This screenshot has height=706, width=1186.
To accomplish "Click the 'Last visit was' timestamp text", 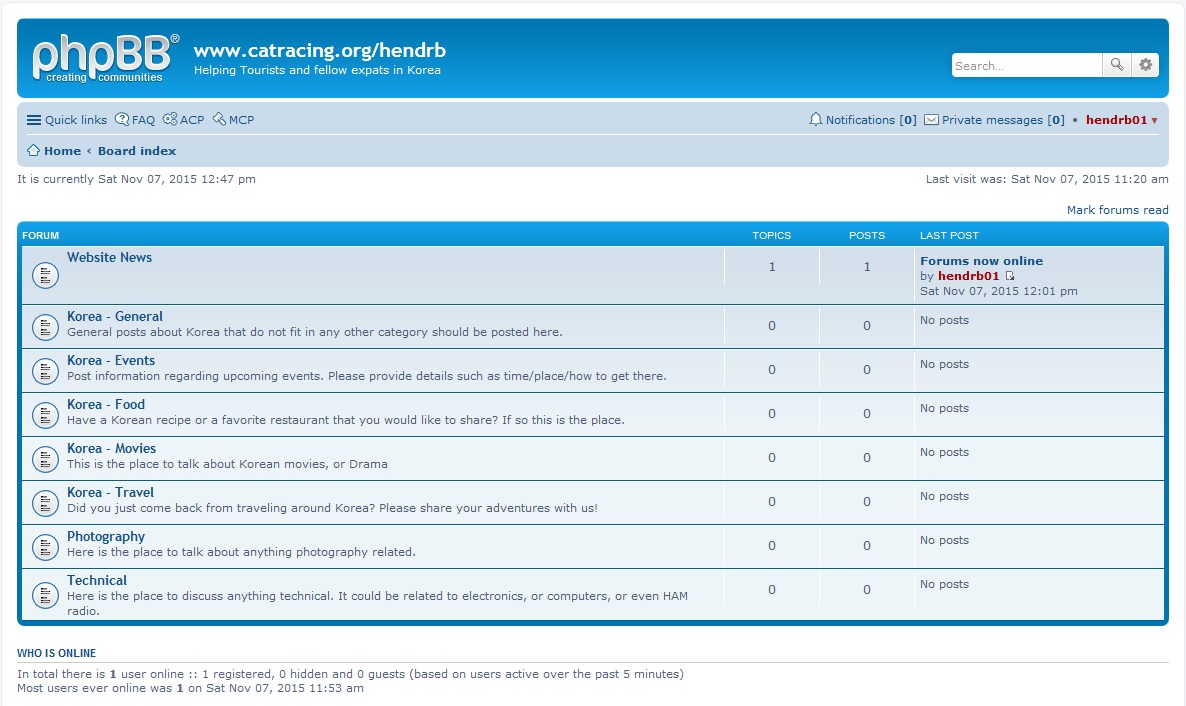I will coord(1047,179).
